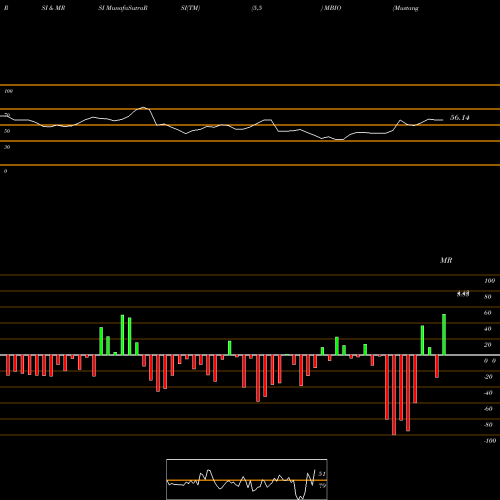Click the '(5,5' parameter text in header
This screenshot has height=500, width=500.
coord(257,8)
